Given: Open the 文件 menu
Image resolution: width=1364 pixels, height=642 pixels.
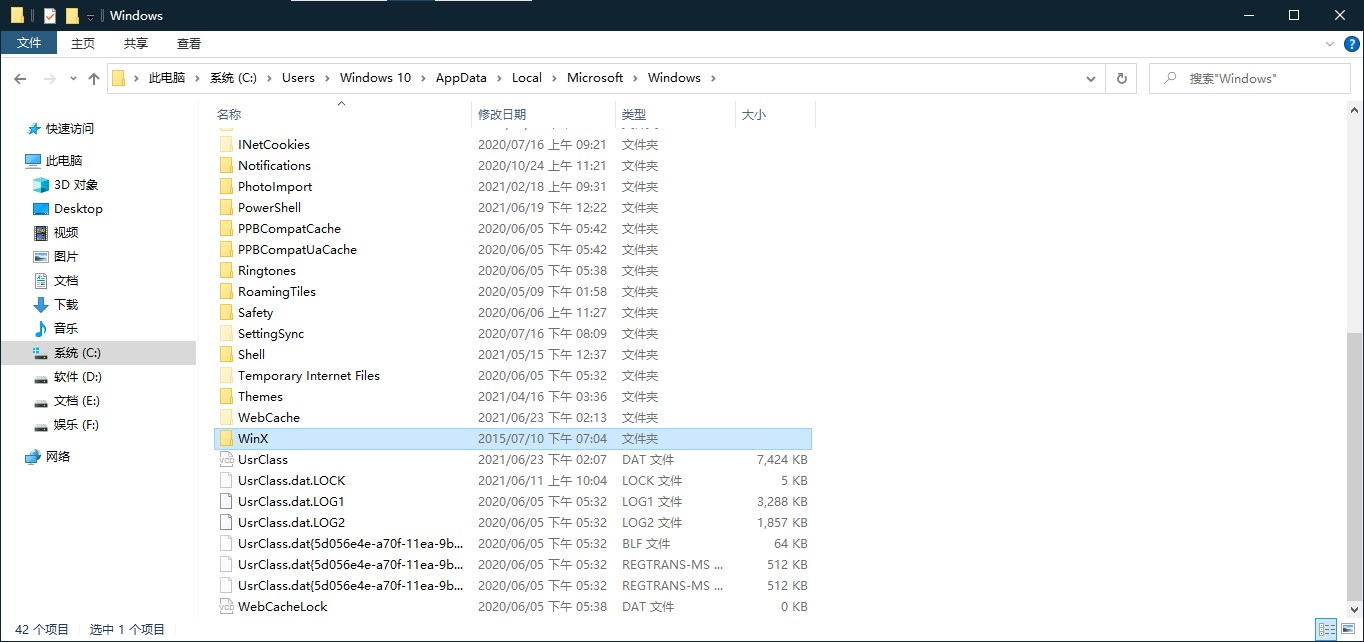Looking at the screenshot, I should [x=29, y=43].
